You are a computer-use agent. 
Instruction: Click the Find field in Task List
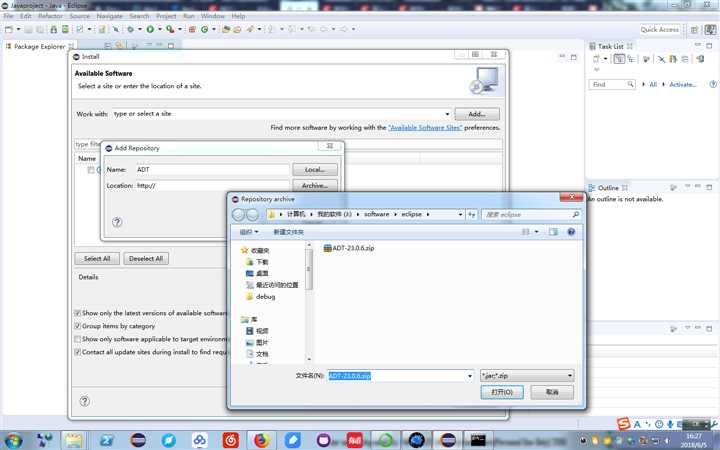tap(612, 84)
